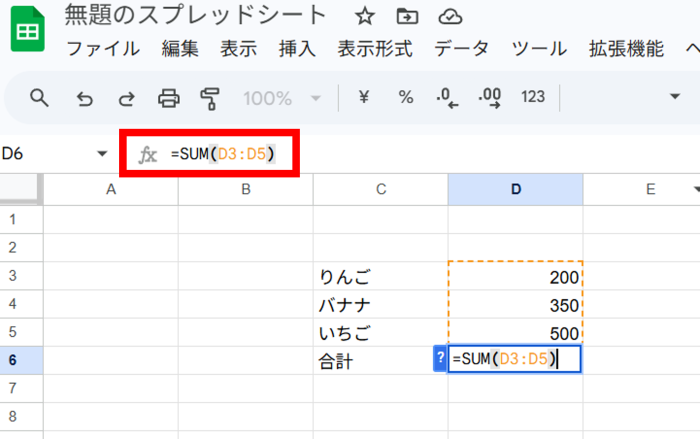
Task: Open the データ menu
Action: [461, 49]
